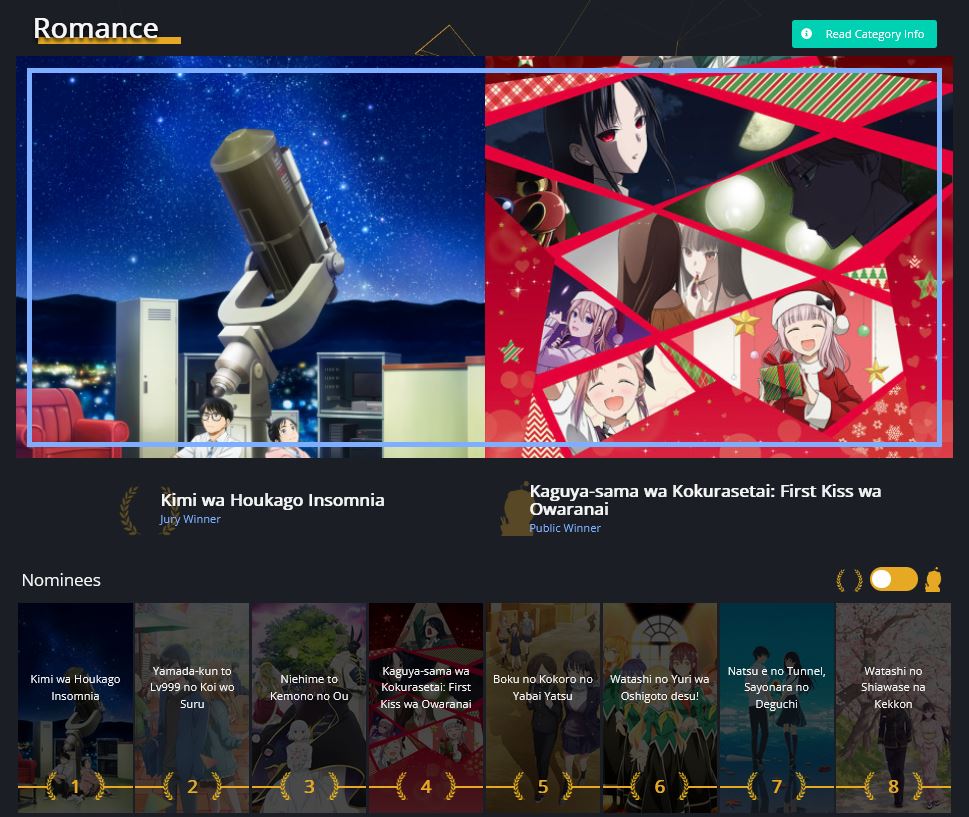Click the Read Category Info button
The width and height of the screenshot is (969, 817).
(x=864, y=34)
